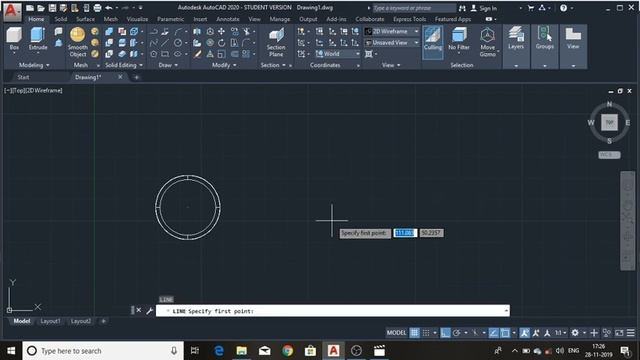Screen dimensions: 640x360
Task: Choose the Polygon draw tool
Action: click(x=153, y=54)
